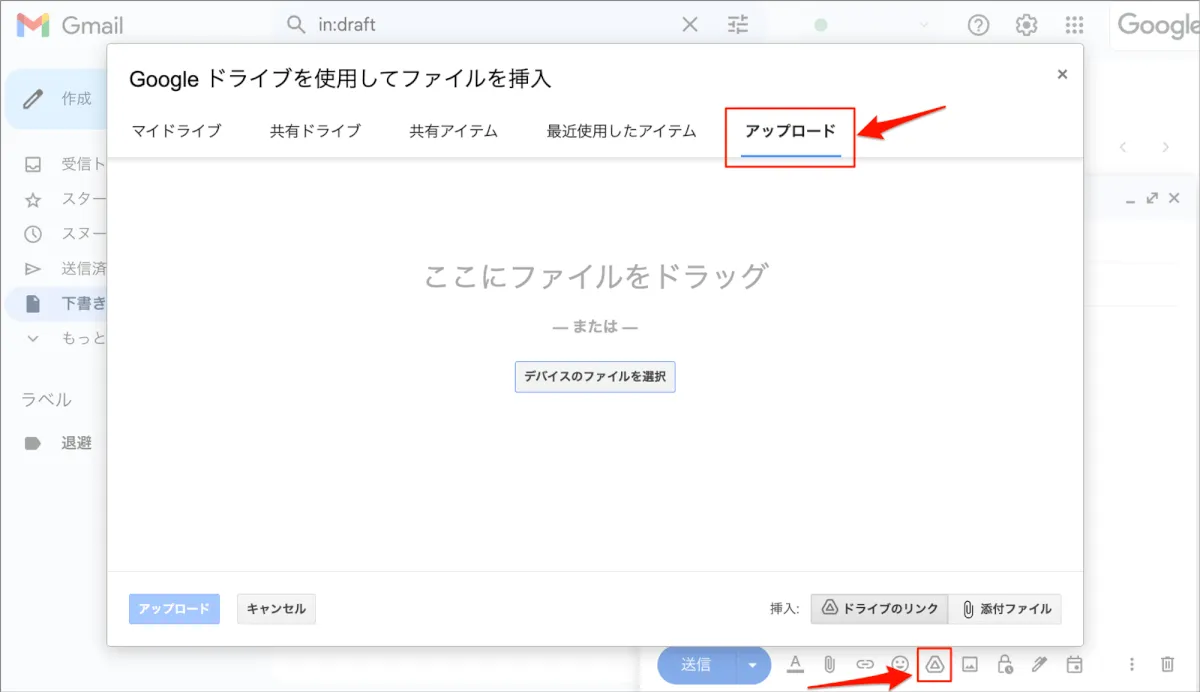1200x692 pixels.
Task: Select 添付ファイル insert mode
Action: click(x=1006, y=609)
